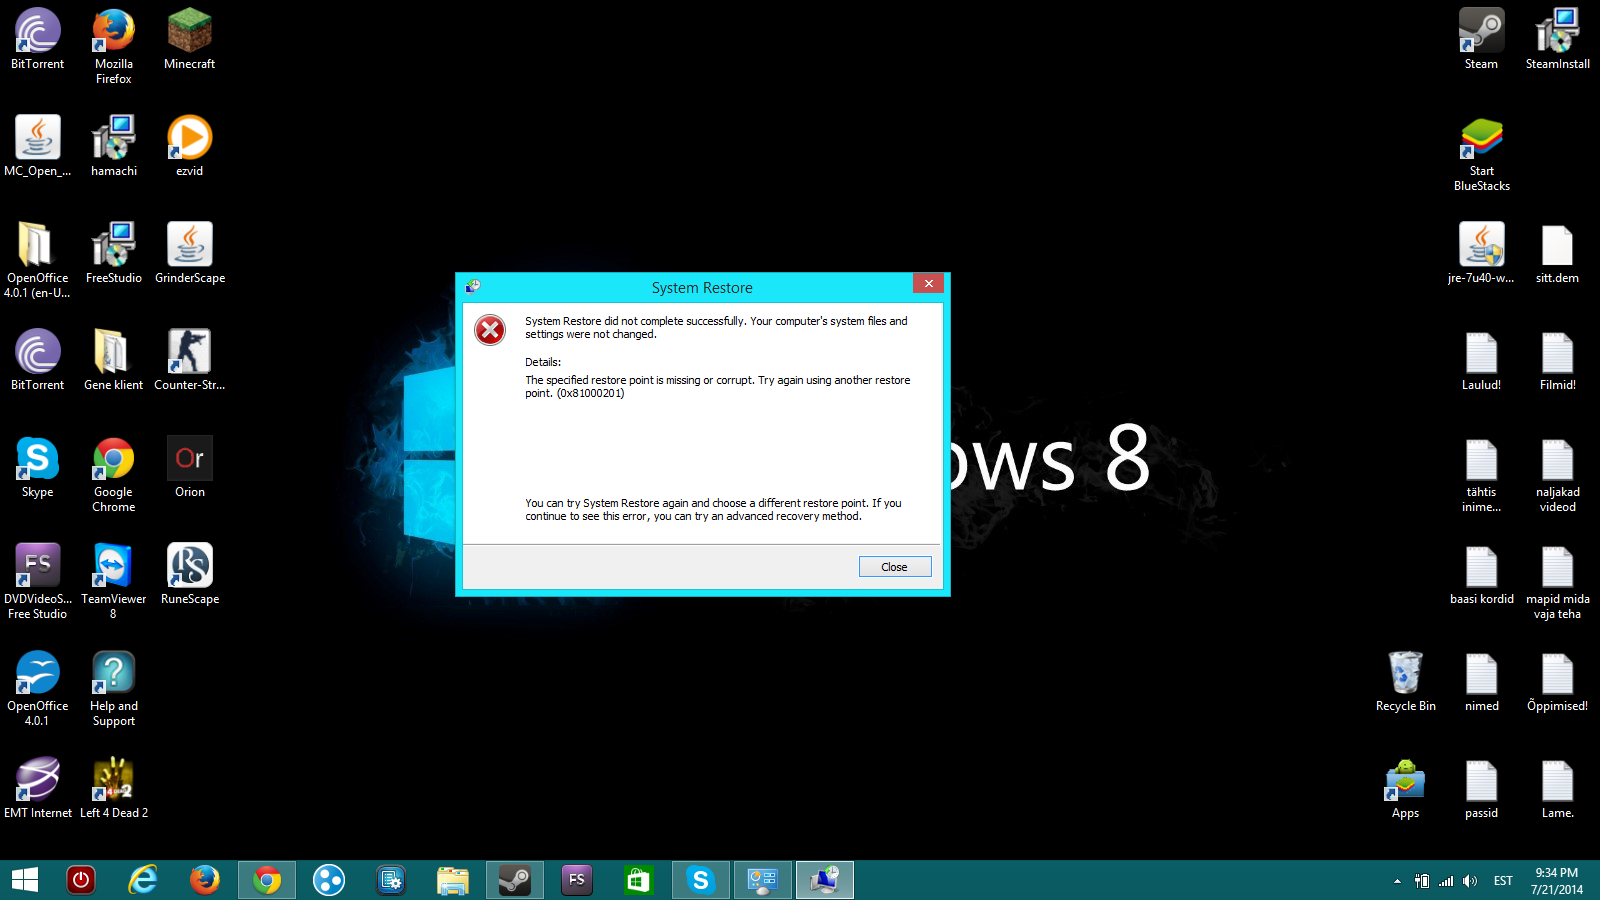Open Windows Store from the taskbar
Viewport: 1600px width, 900px height.
pyautogui.click(x=638, y=880)
